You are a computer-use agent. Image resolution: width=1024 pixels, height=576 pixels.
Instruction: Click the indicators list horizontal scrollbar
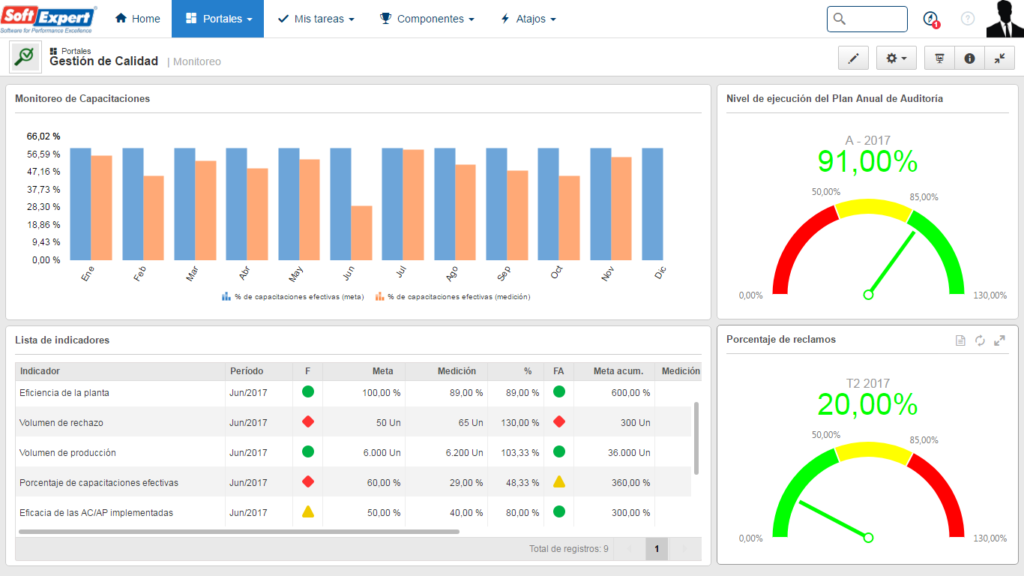click(239, 532)
